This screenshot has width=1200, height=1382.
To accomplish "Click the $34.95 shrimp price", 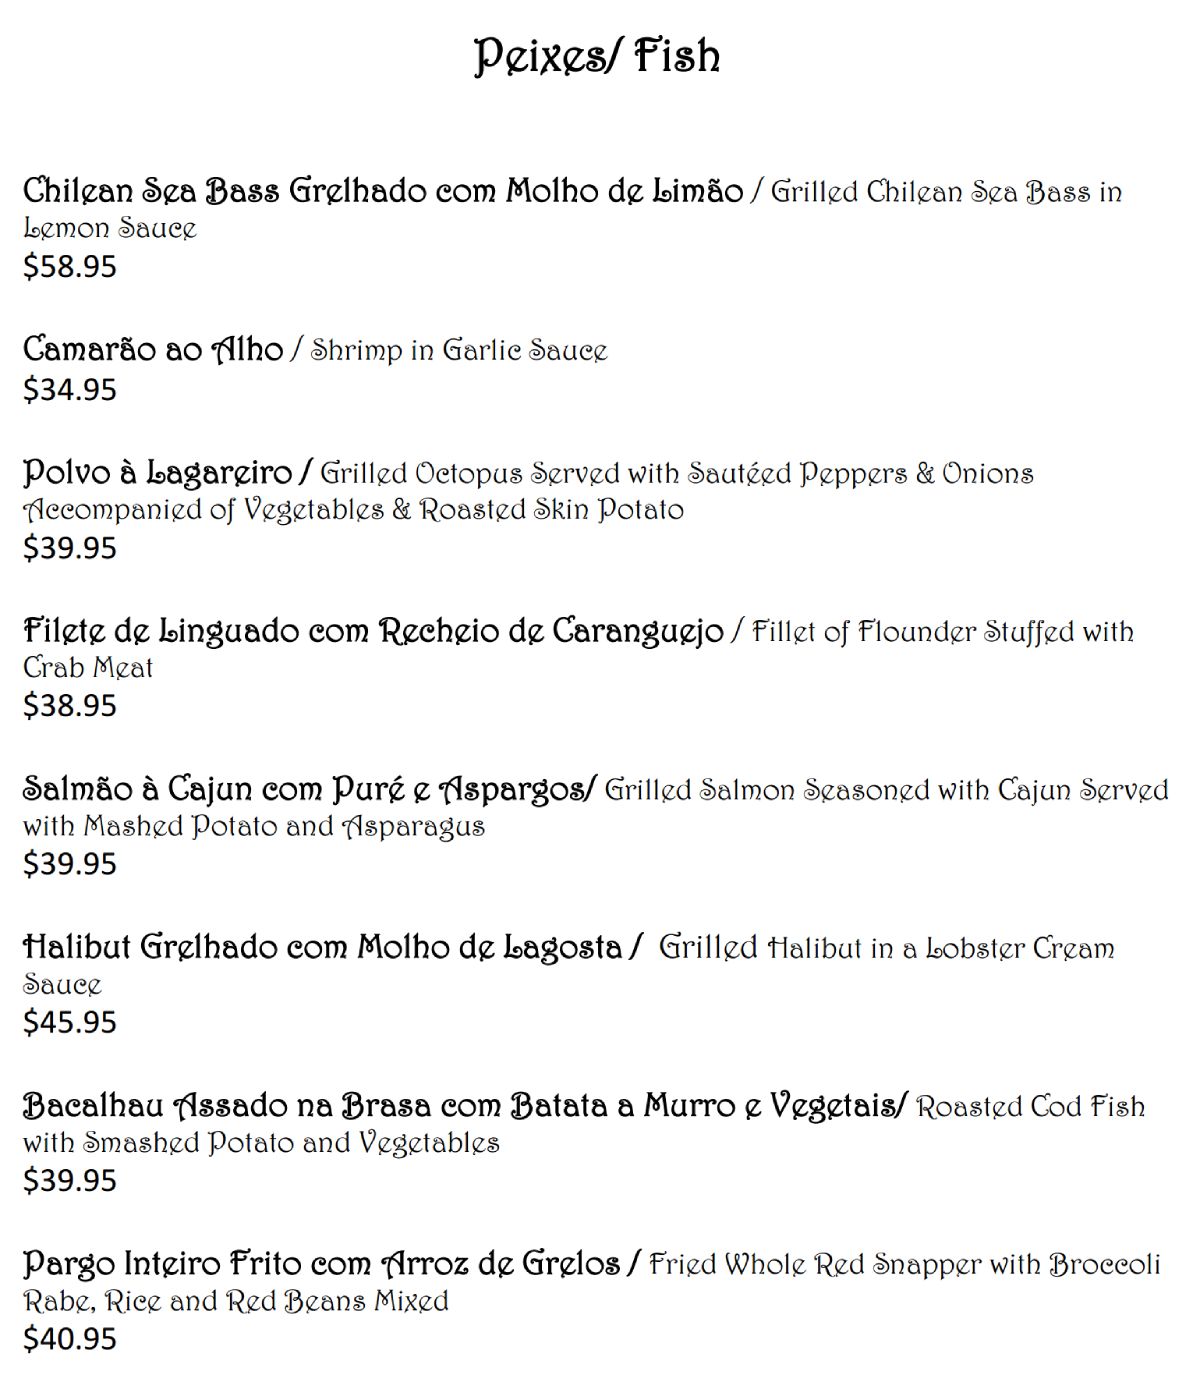I will tap(70, 389).
